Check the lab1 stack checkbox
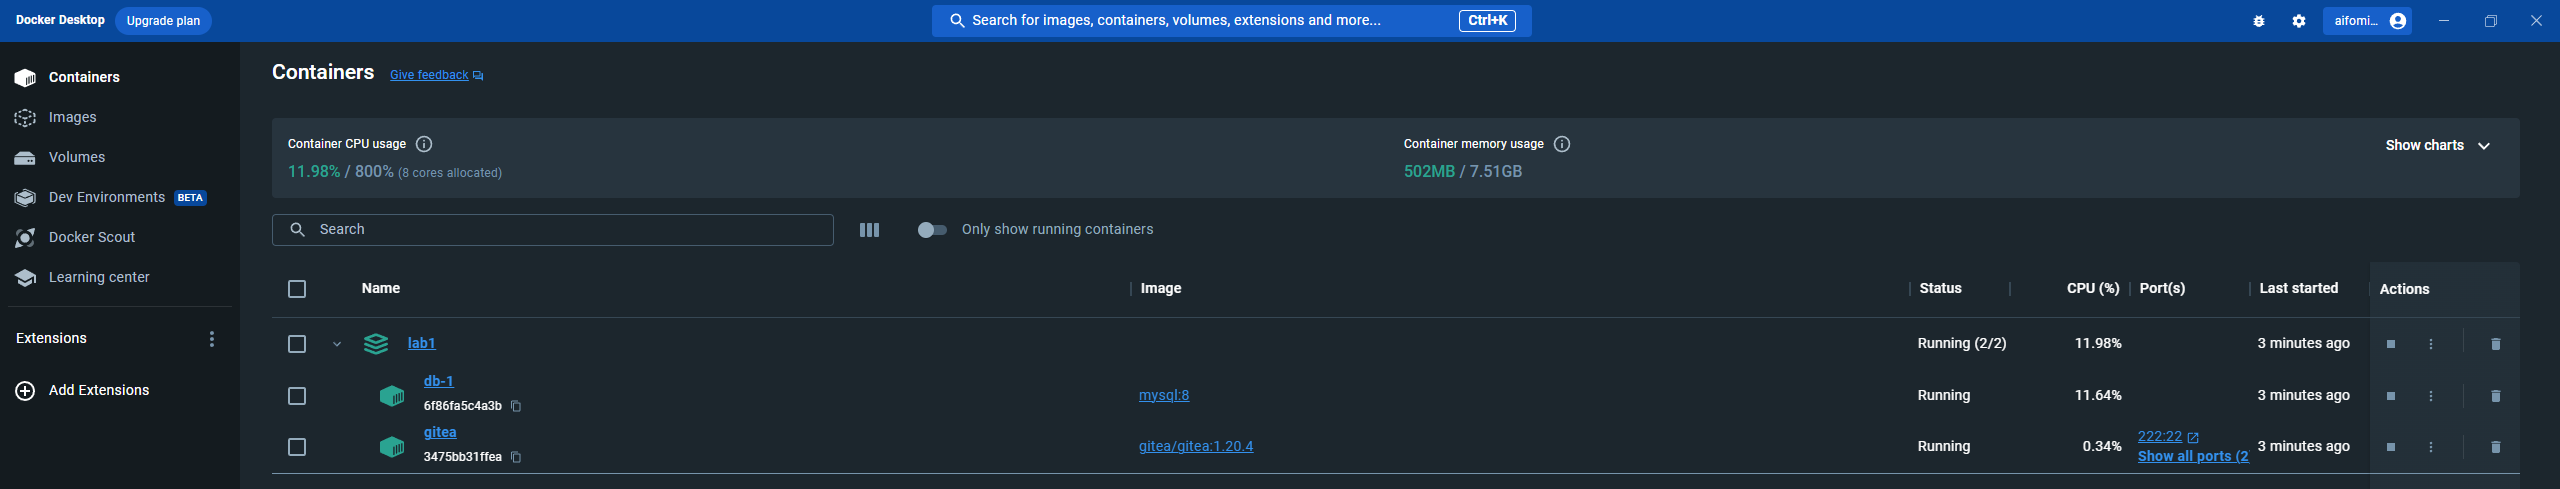This screenshot has height=489, width=2560. pyautogui.click(x=297, y=344)
